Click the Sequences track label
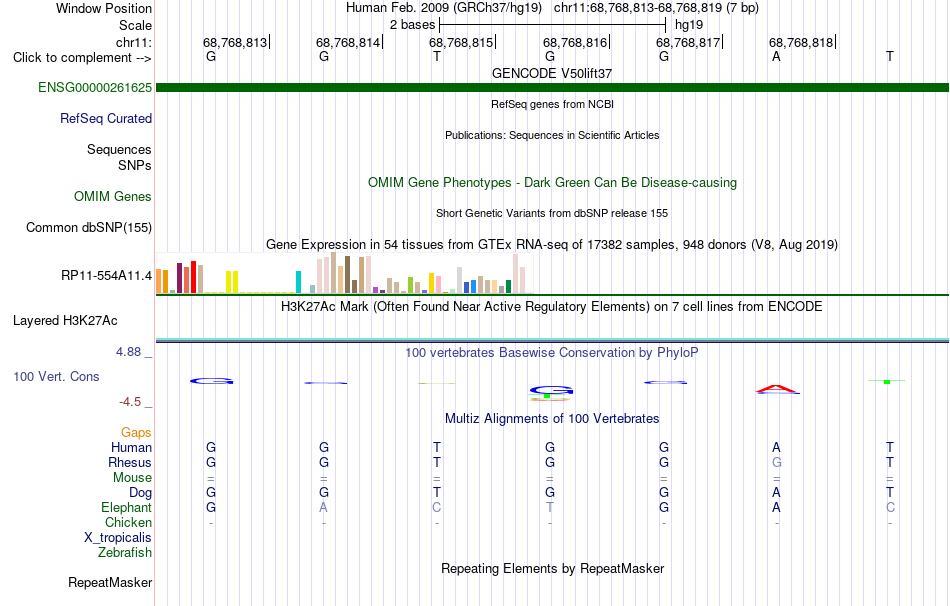This screenshot has height=606, width=950. 119,149
